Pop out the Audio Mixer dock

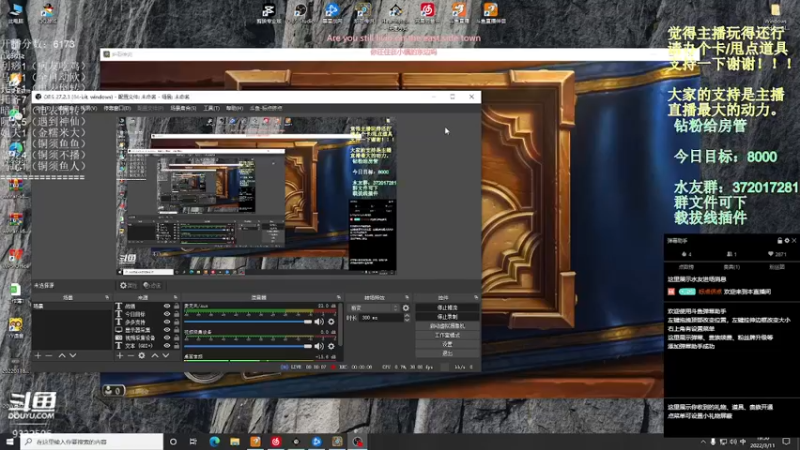pyautogui.click(x=339, y=297)
